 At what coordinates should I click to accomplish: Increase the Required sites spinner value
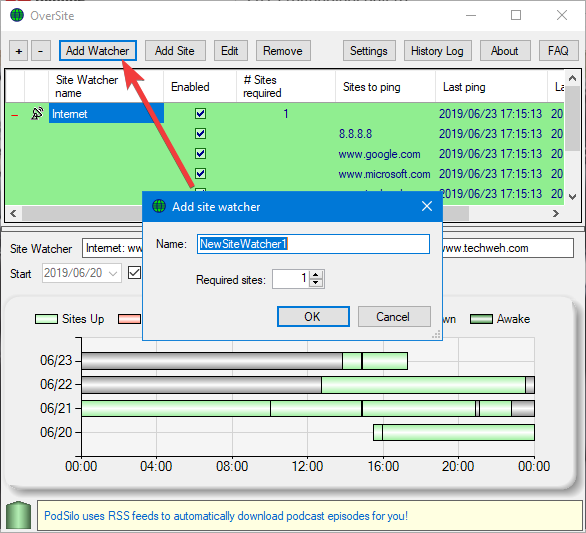(316, 275)
